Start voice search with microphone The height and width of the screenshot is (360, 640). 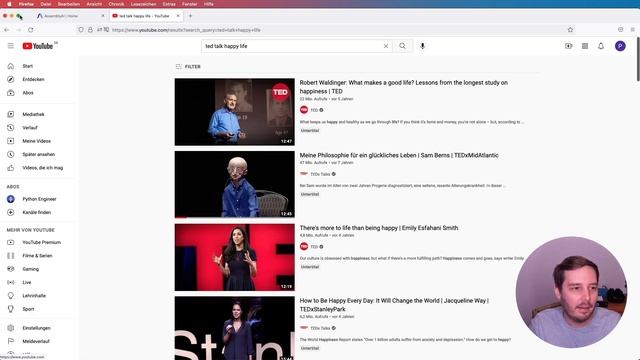[x=422, y=46]
